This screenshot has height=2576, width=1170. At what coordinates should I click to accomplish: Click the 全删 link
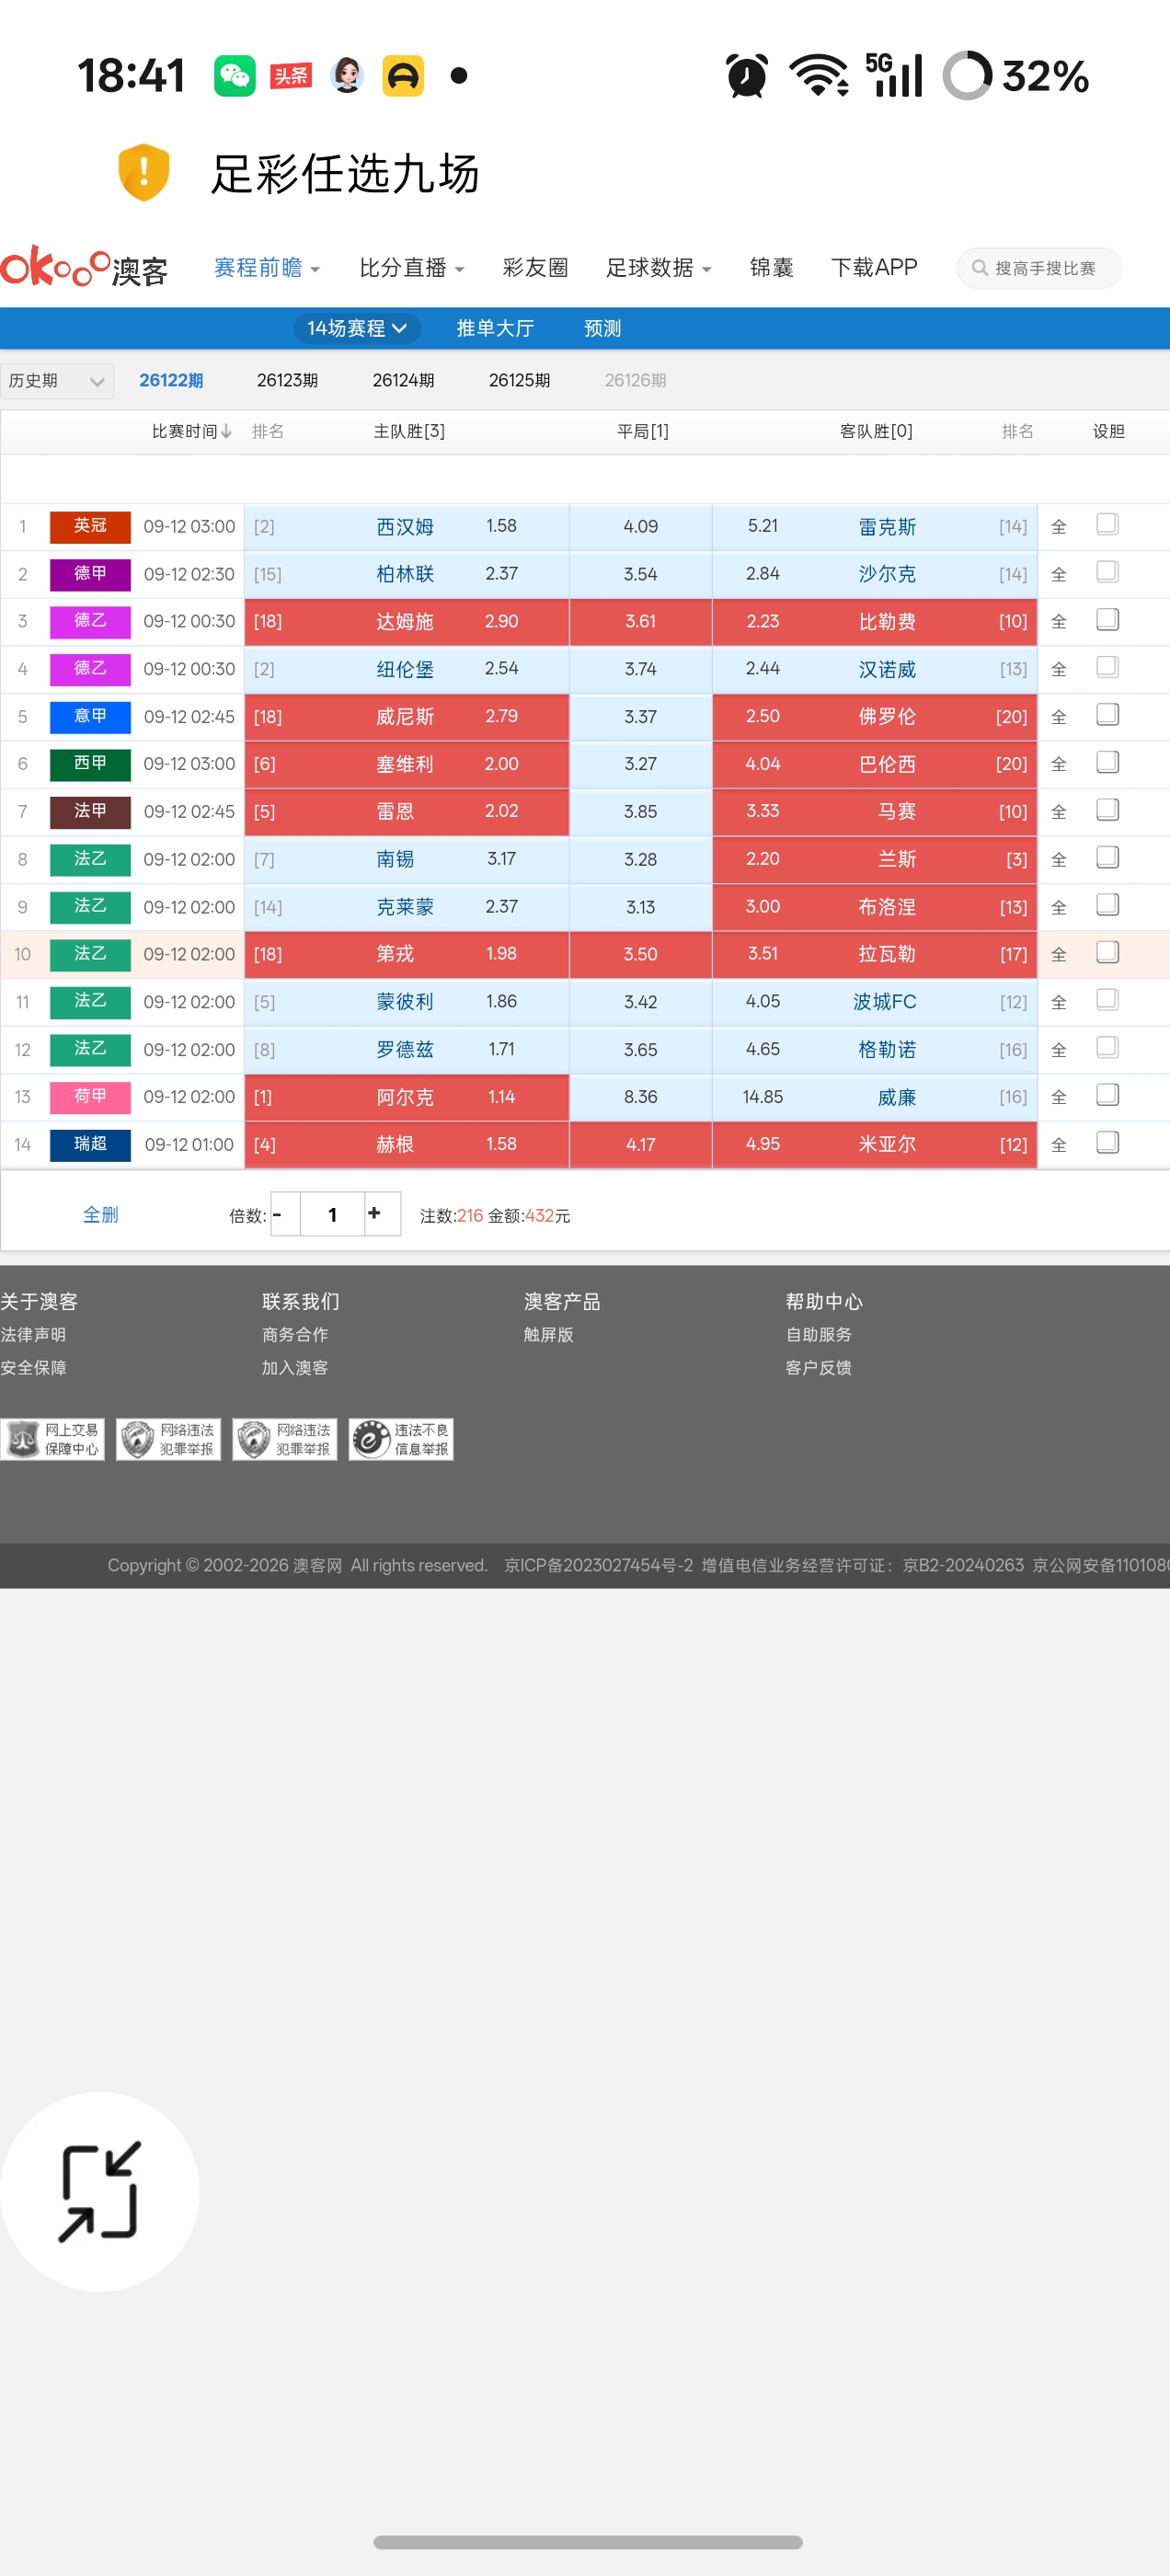click(x=100, y=1214)
